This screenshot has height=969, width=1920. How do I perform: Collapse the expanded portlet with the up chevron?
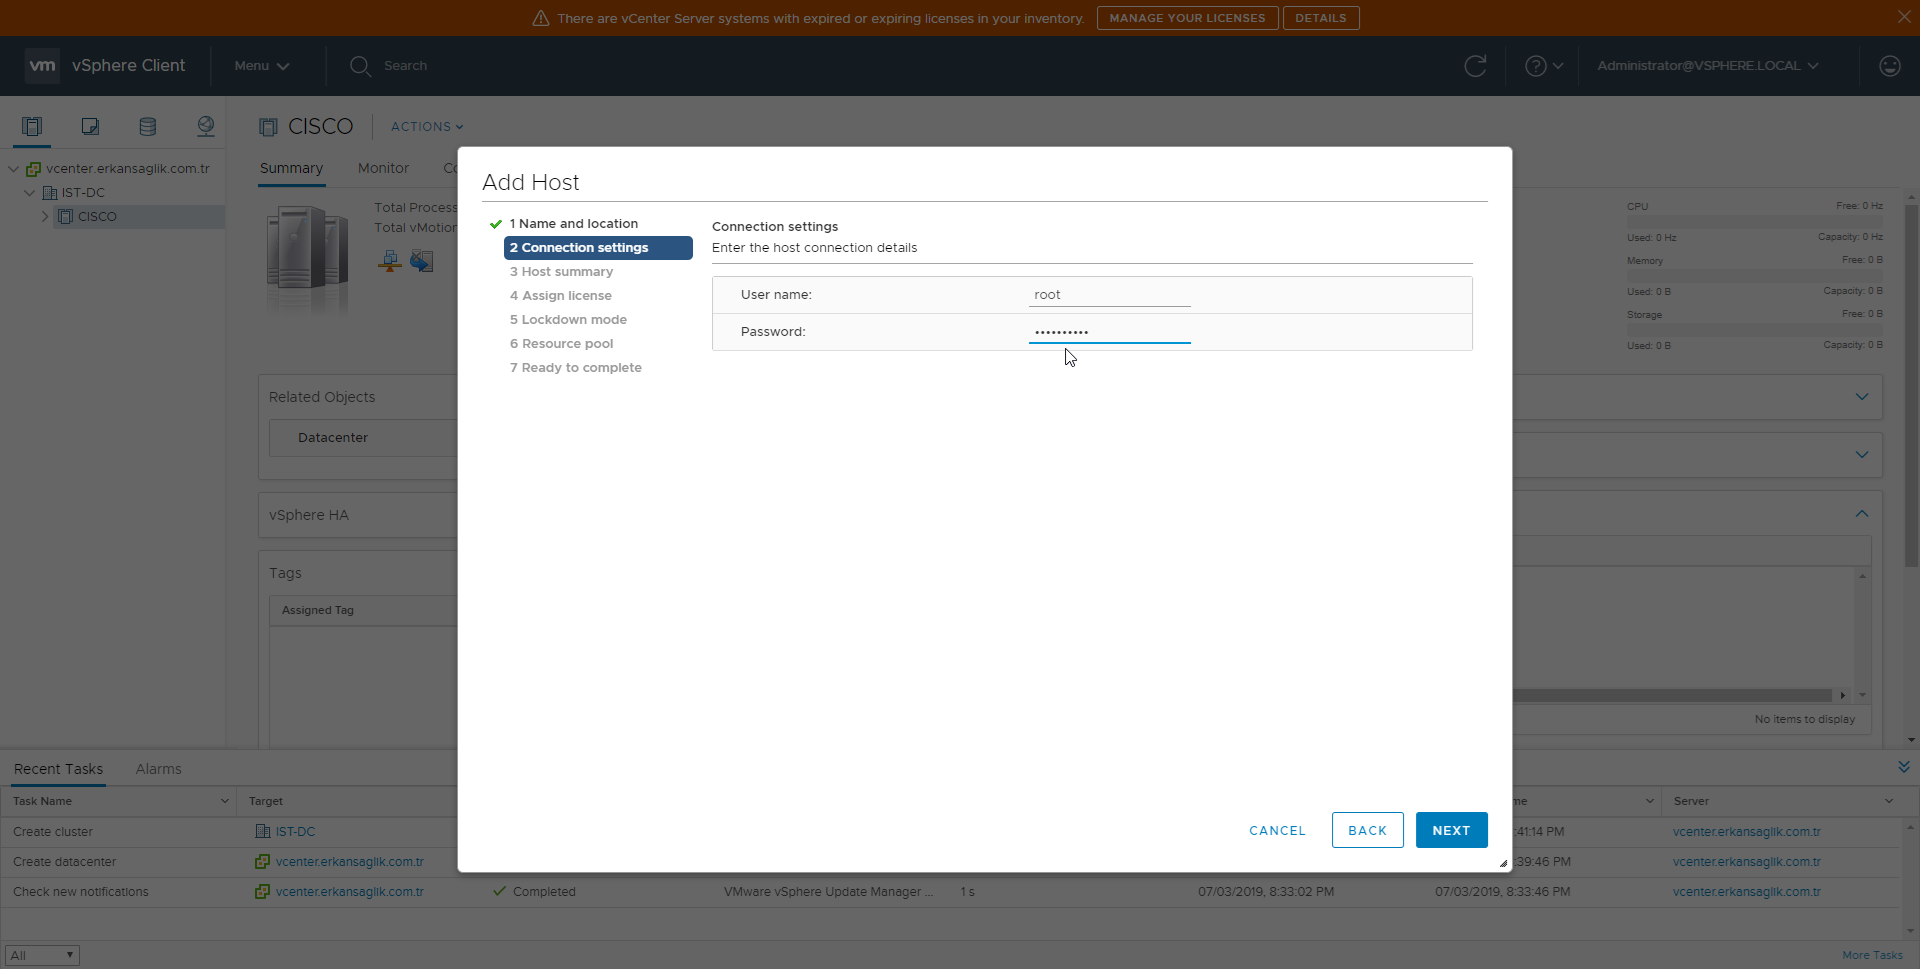pyautogui.click(x=1862, y=514)
